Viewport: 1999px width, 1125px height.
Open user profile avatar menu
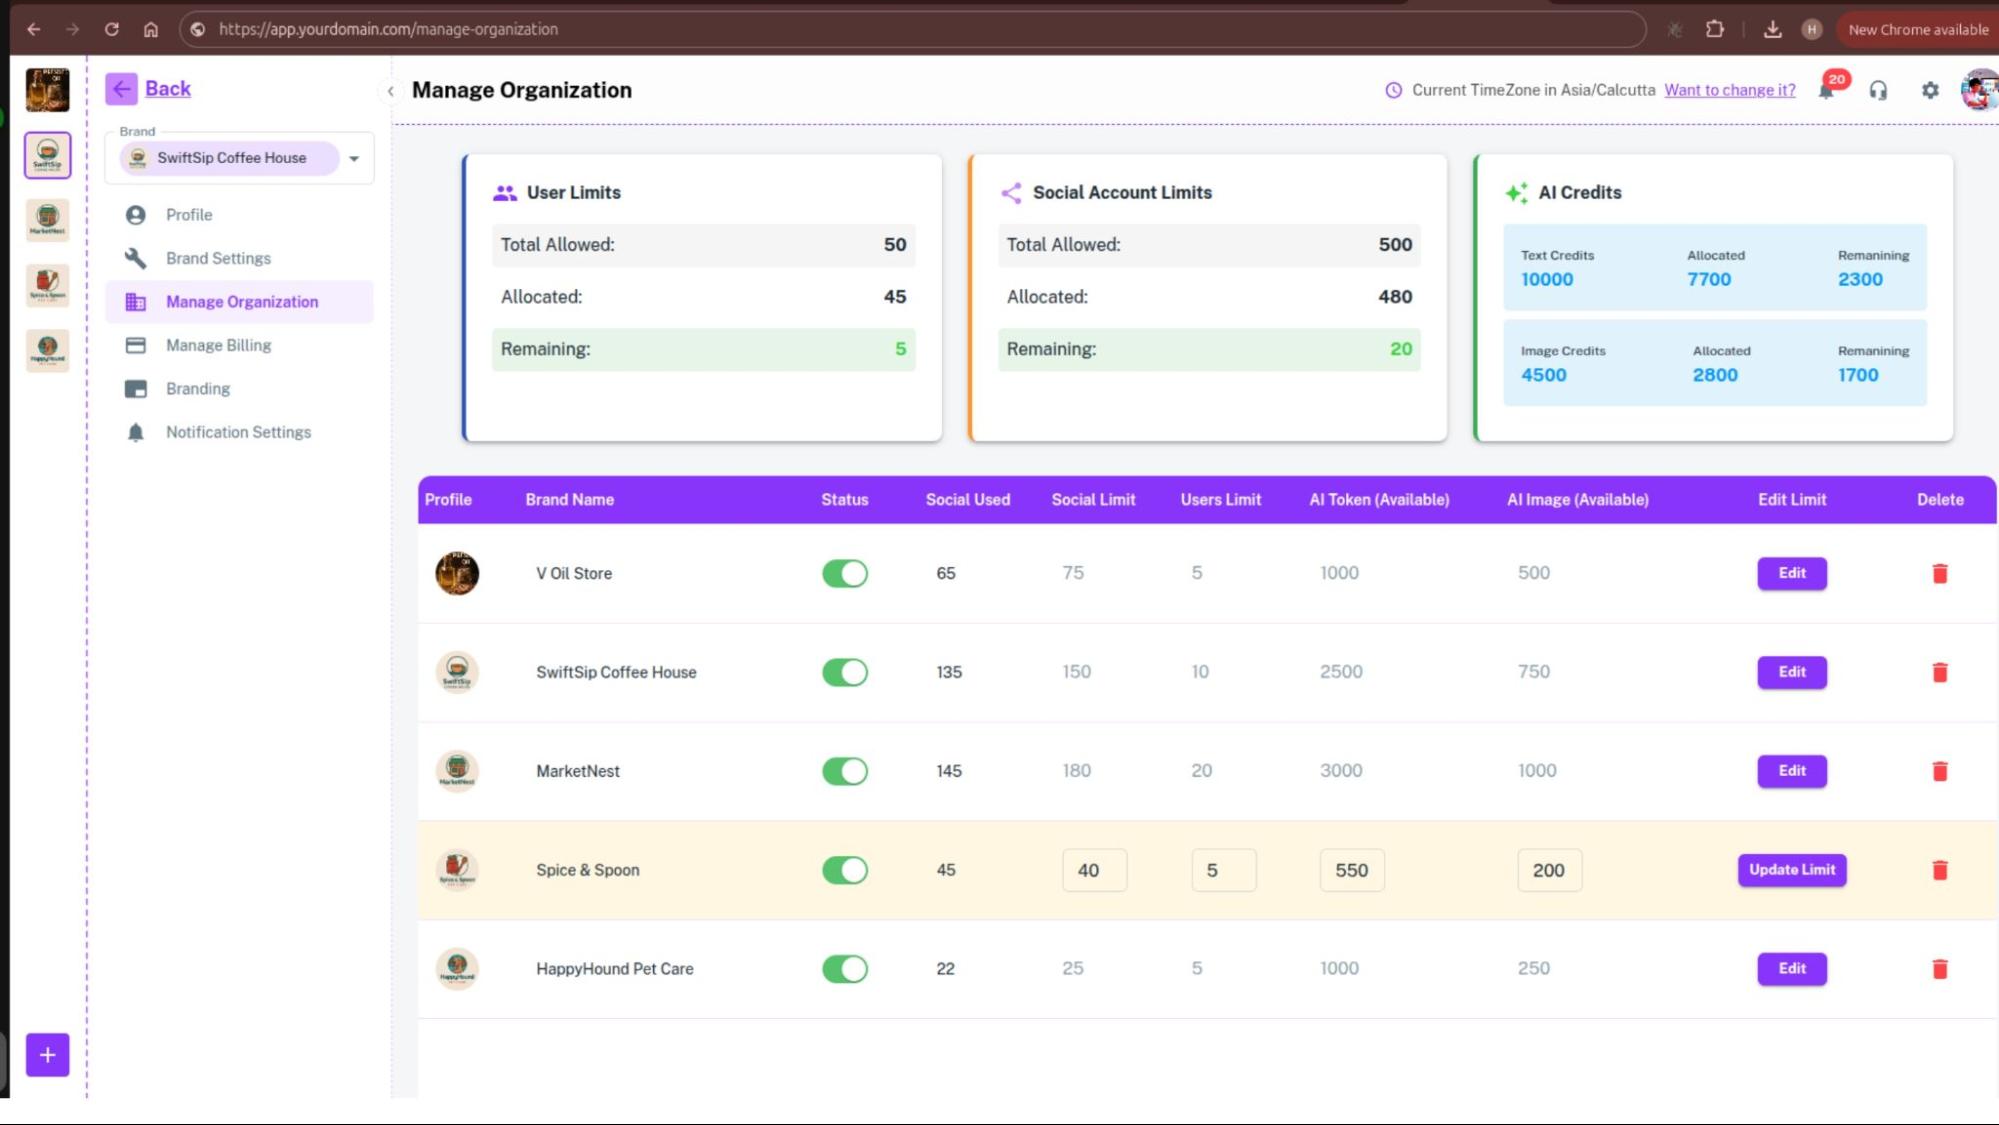tap(1978, 91)
